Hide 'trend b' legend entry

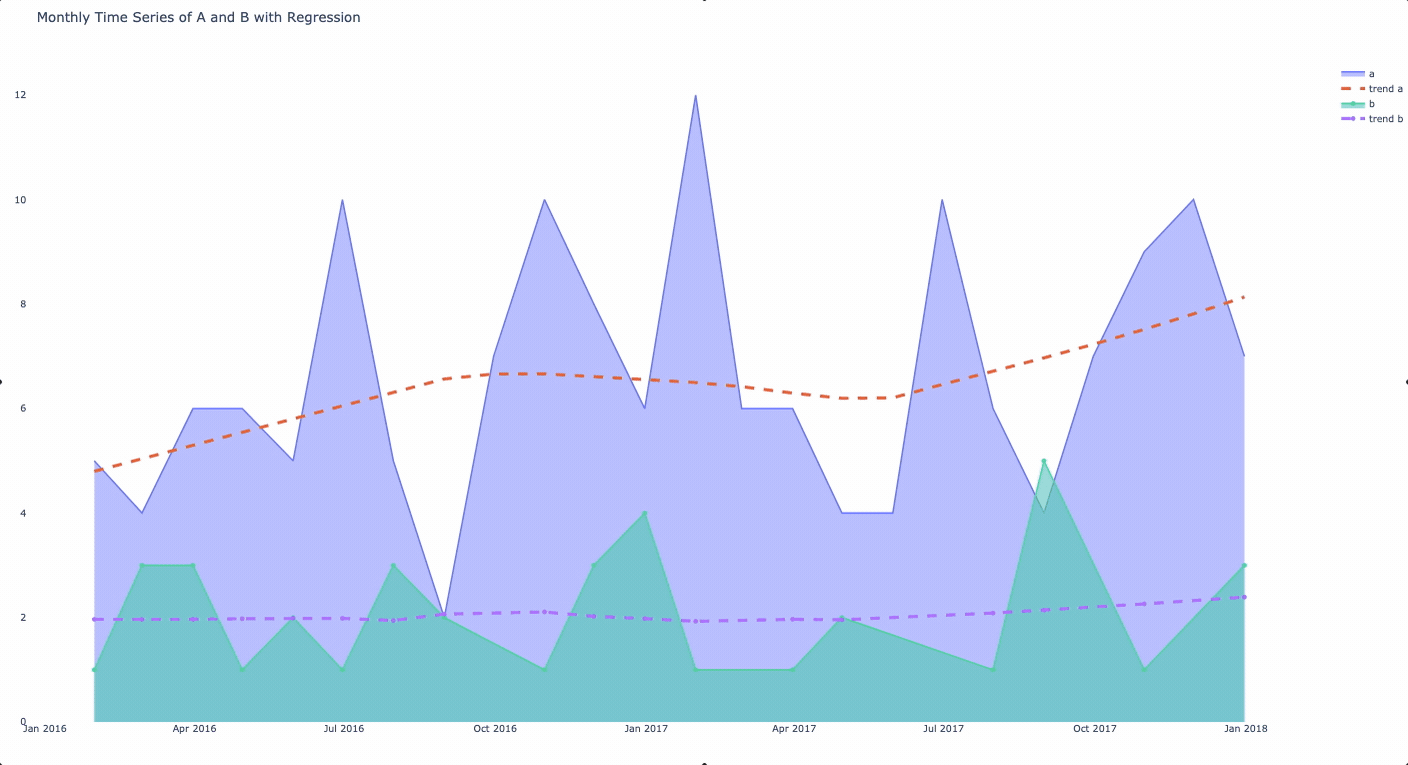pos(1372,119)
